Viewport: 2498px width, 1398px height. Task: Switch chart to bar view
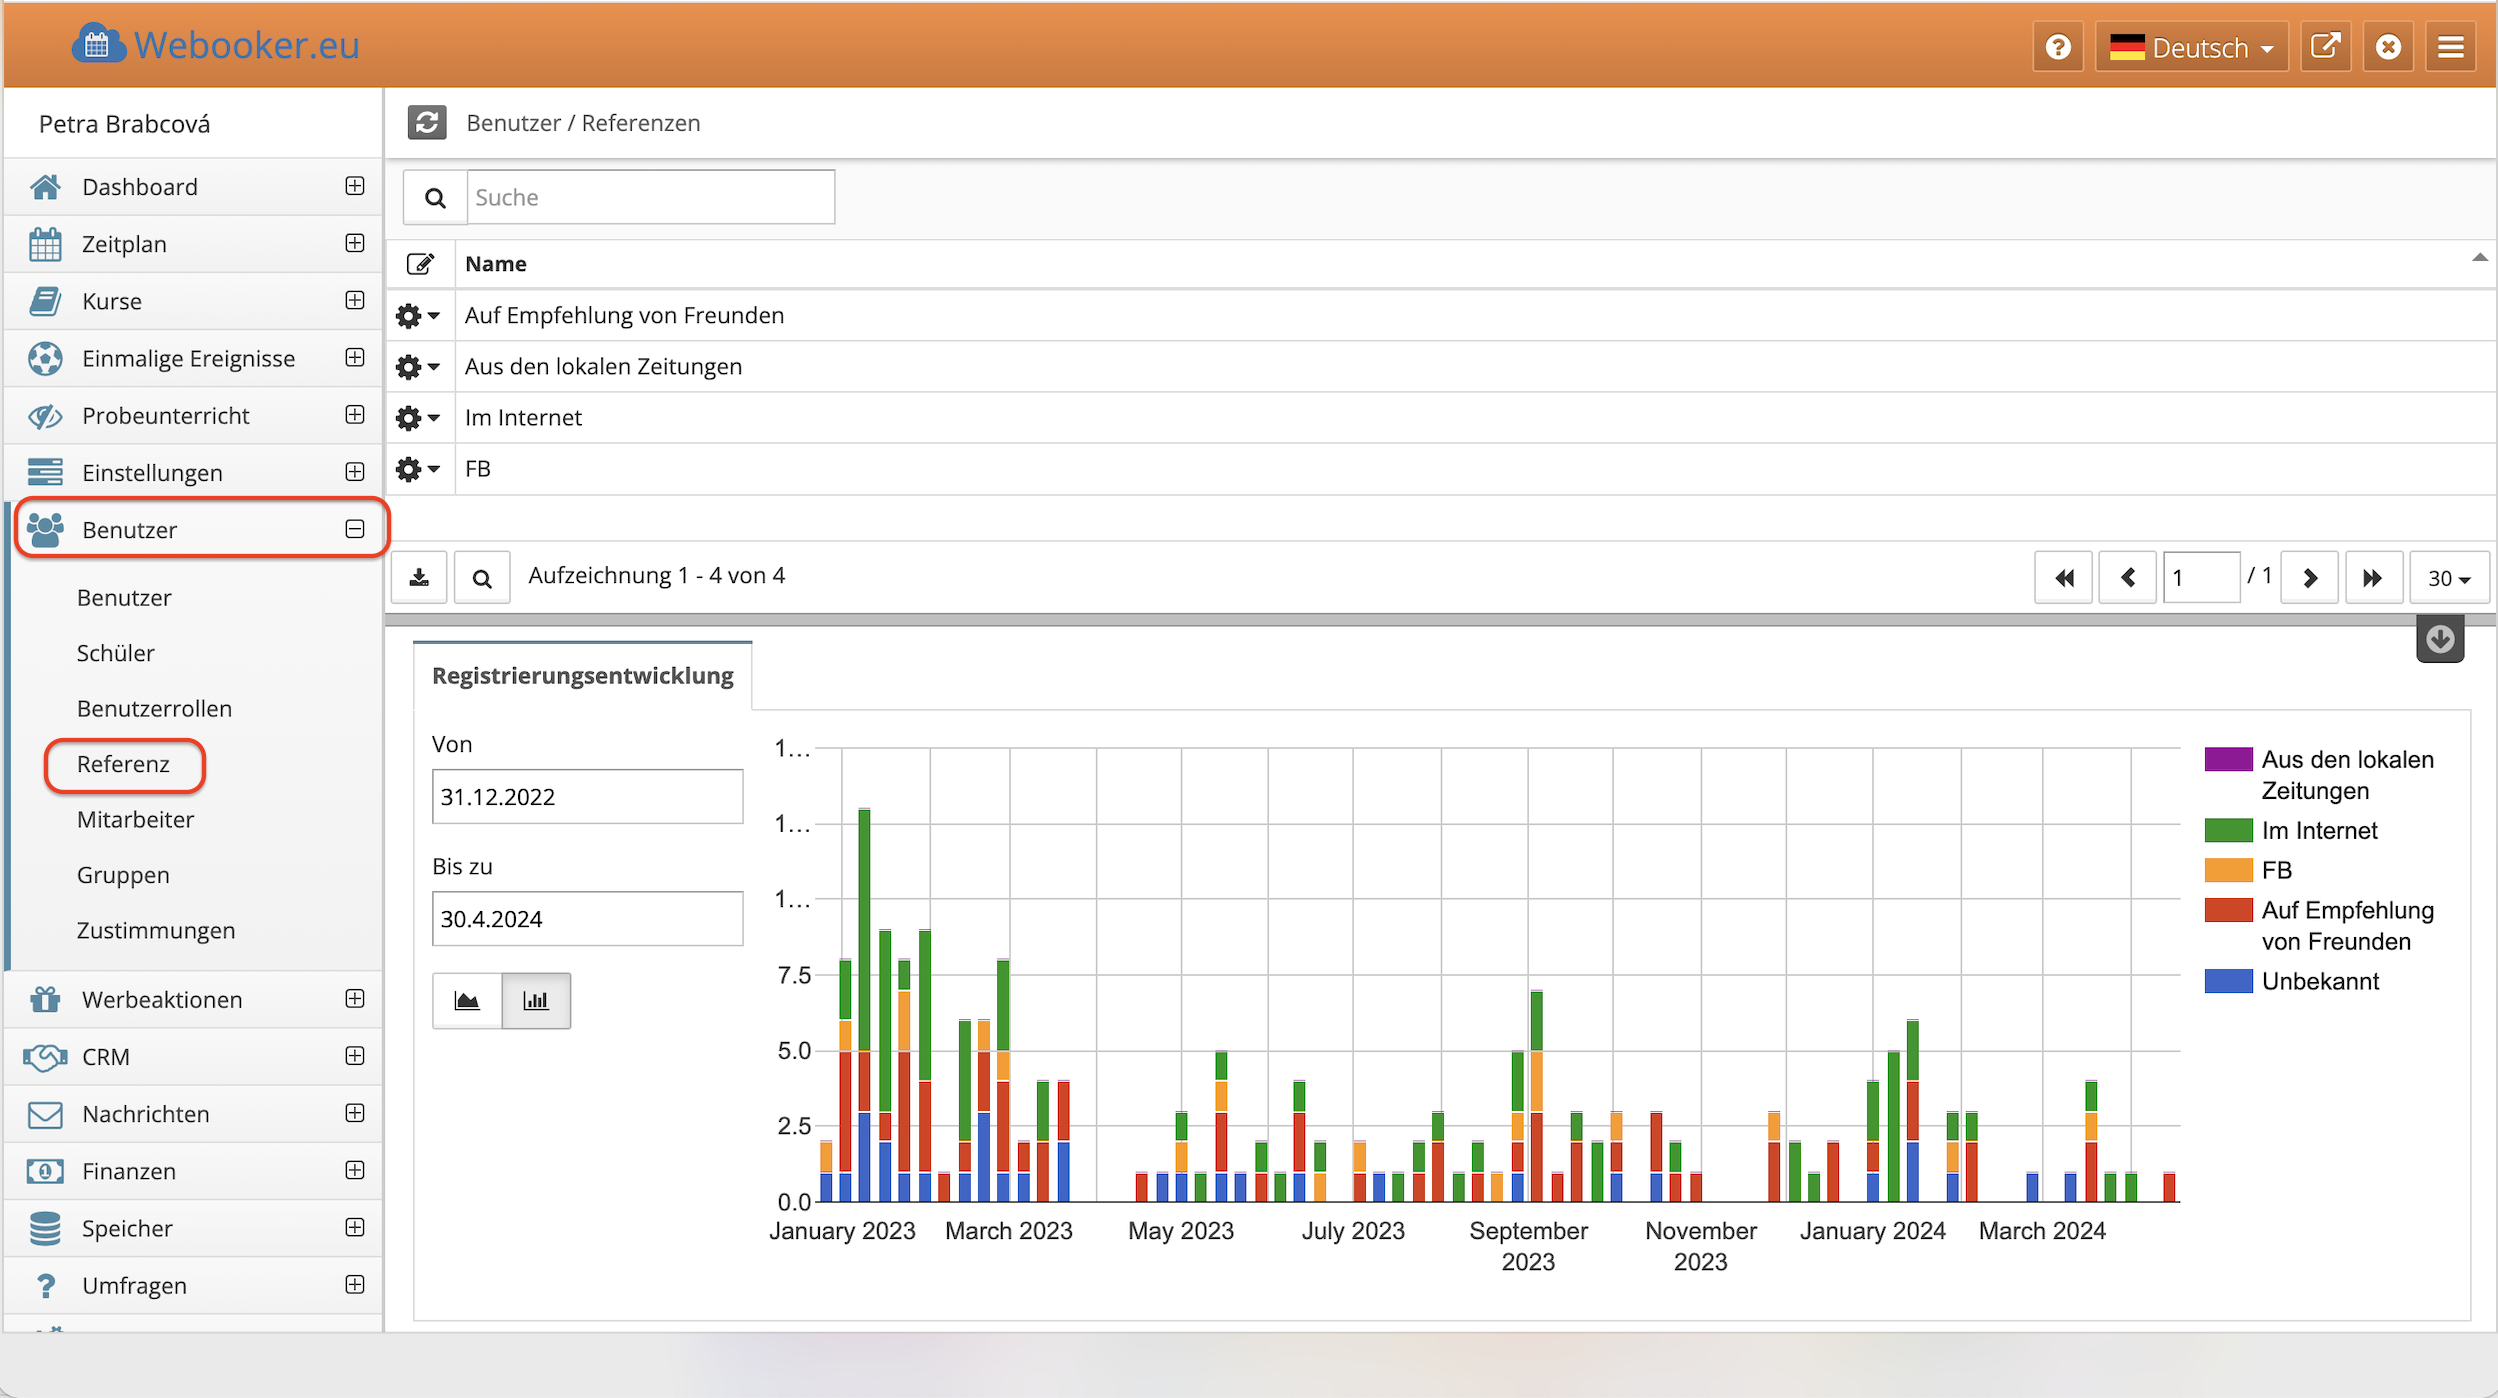pos(536,1000)
